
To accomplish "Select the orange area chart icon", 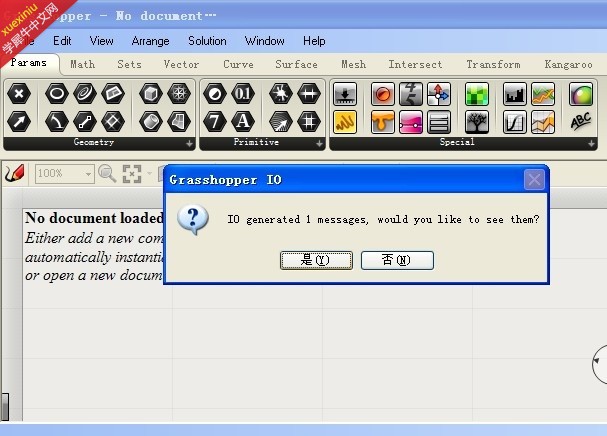I will click(543, 122).
